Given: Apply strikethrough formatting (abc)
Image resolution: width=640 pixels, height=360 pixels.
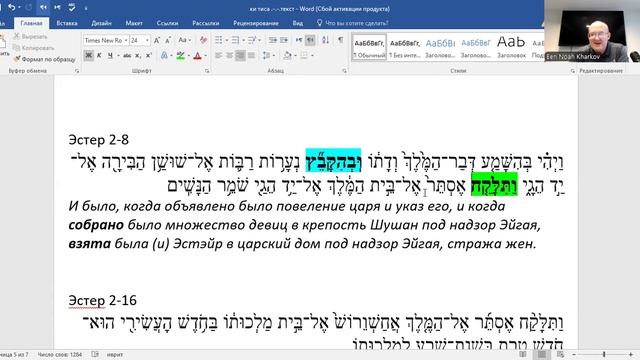Looking at the screenshot, I should [x=127, y=55].
